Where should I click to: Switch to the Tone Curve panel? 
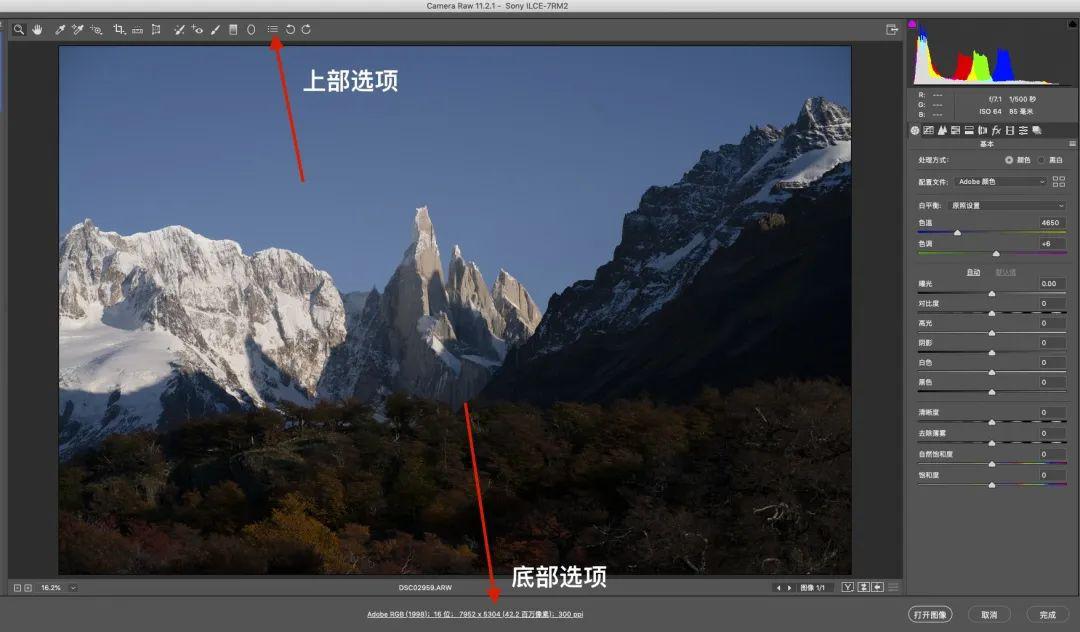pyautogui.click(x=928, y=130)
